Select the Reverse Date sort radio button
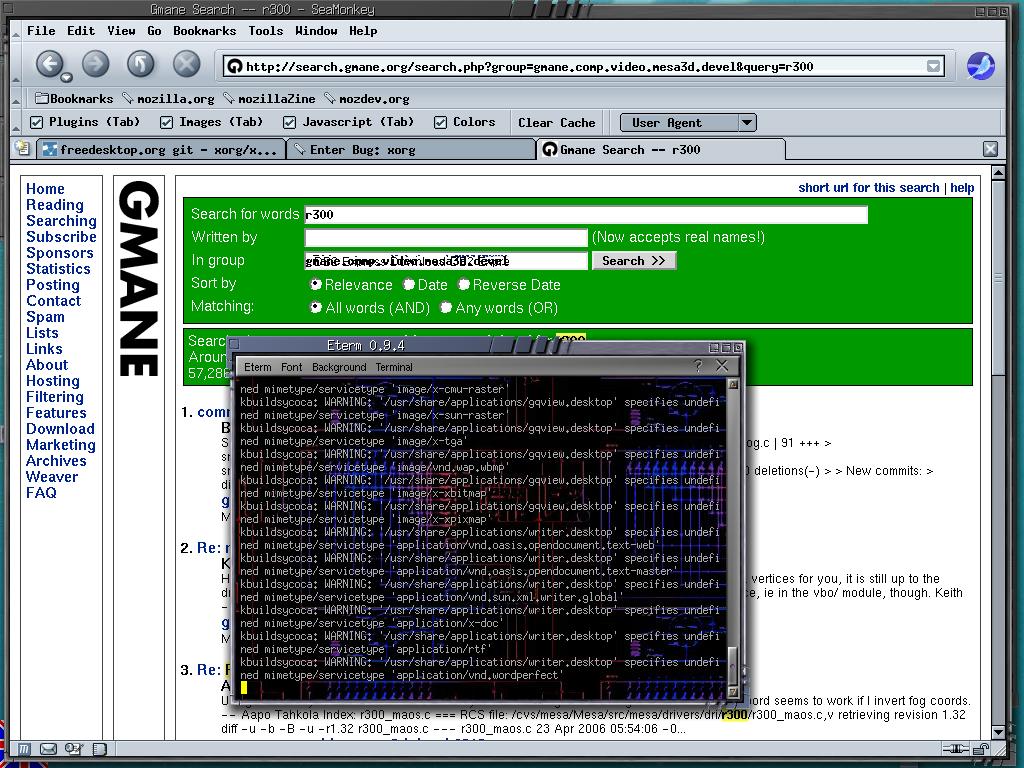 464,285
